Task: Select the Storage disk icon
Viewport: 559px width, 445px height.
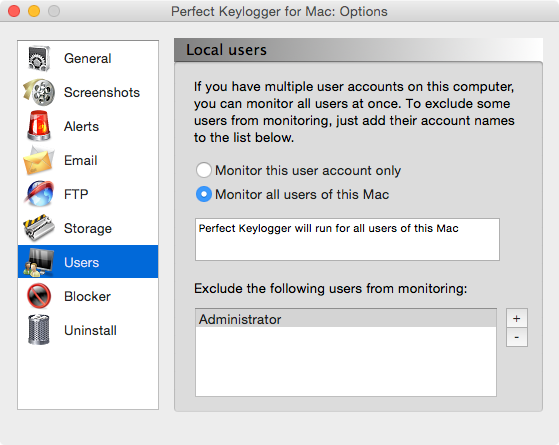Action: pyautogui.click(x=39, y=228)
